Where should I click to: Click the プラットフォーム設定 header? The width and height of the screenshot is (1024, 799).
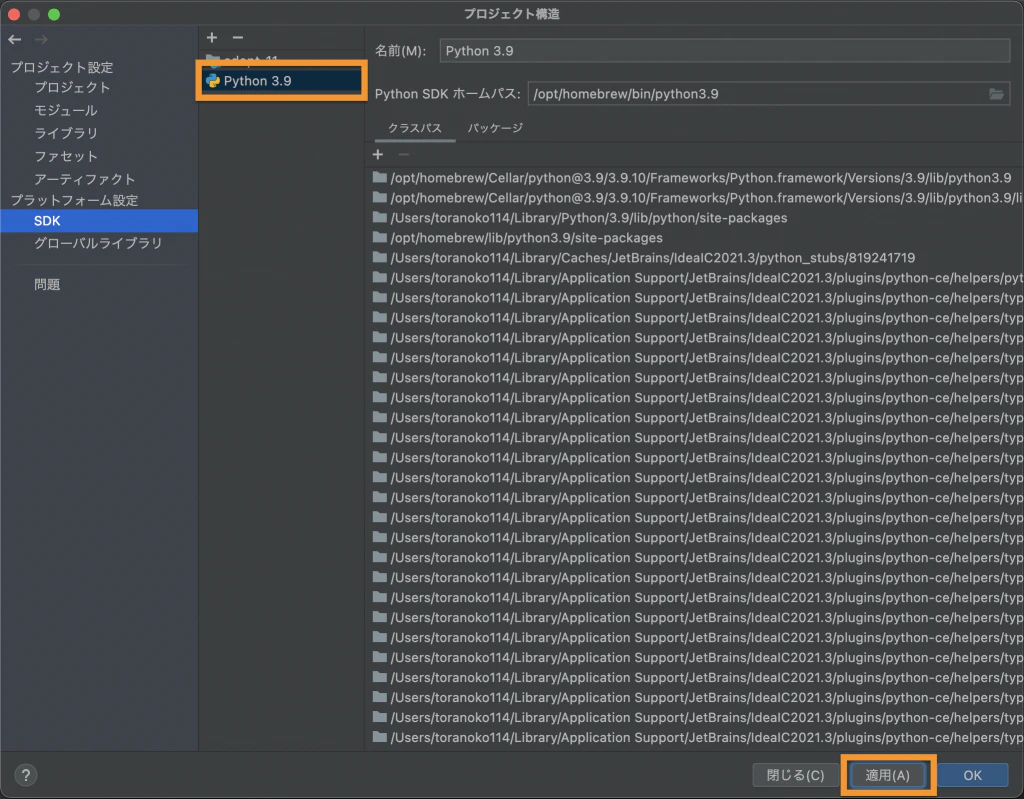74,200
